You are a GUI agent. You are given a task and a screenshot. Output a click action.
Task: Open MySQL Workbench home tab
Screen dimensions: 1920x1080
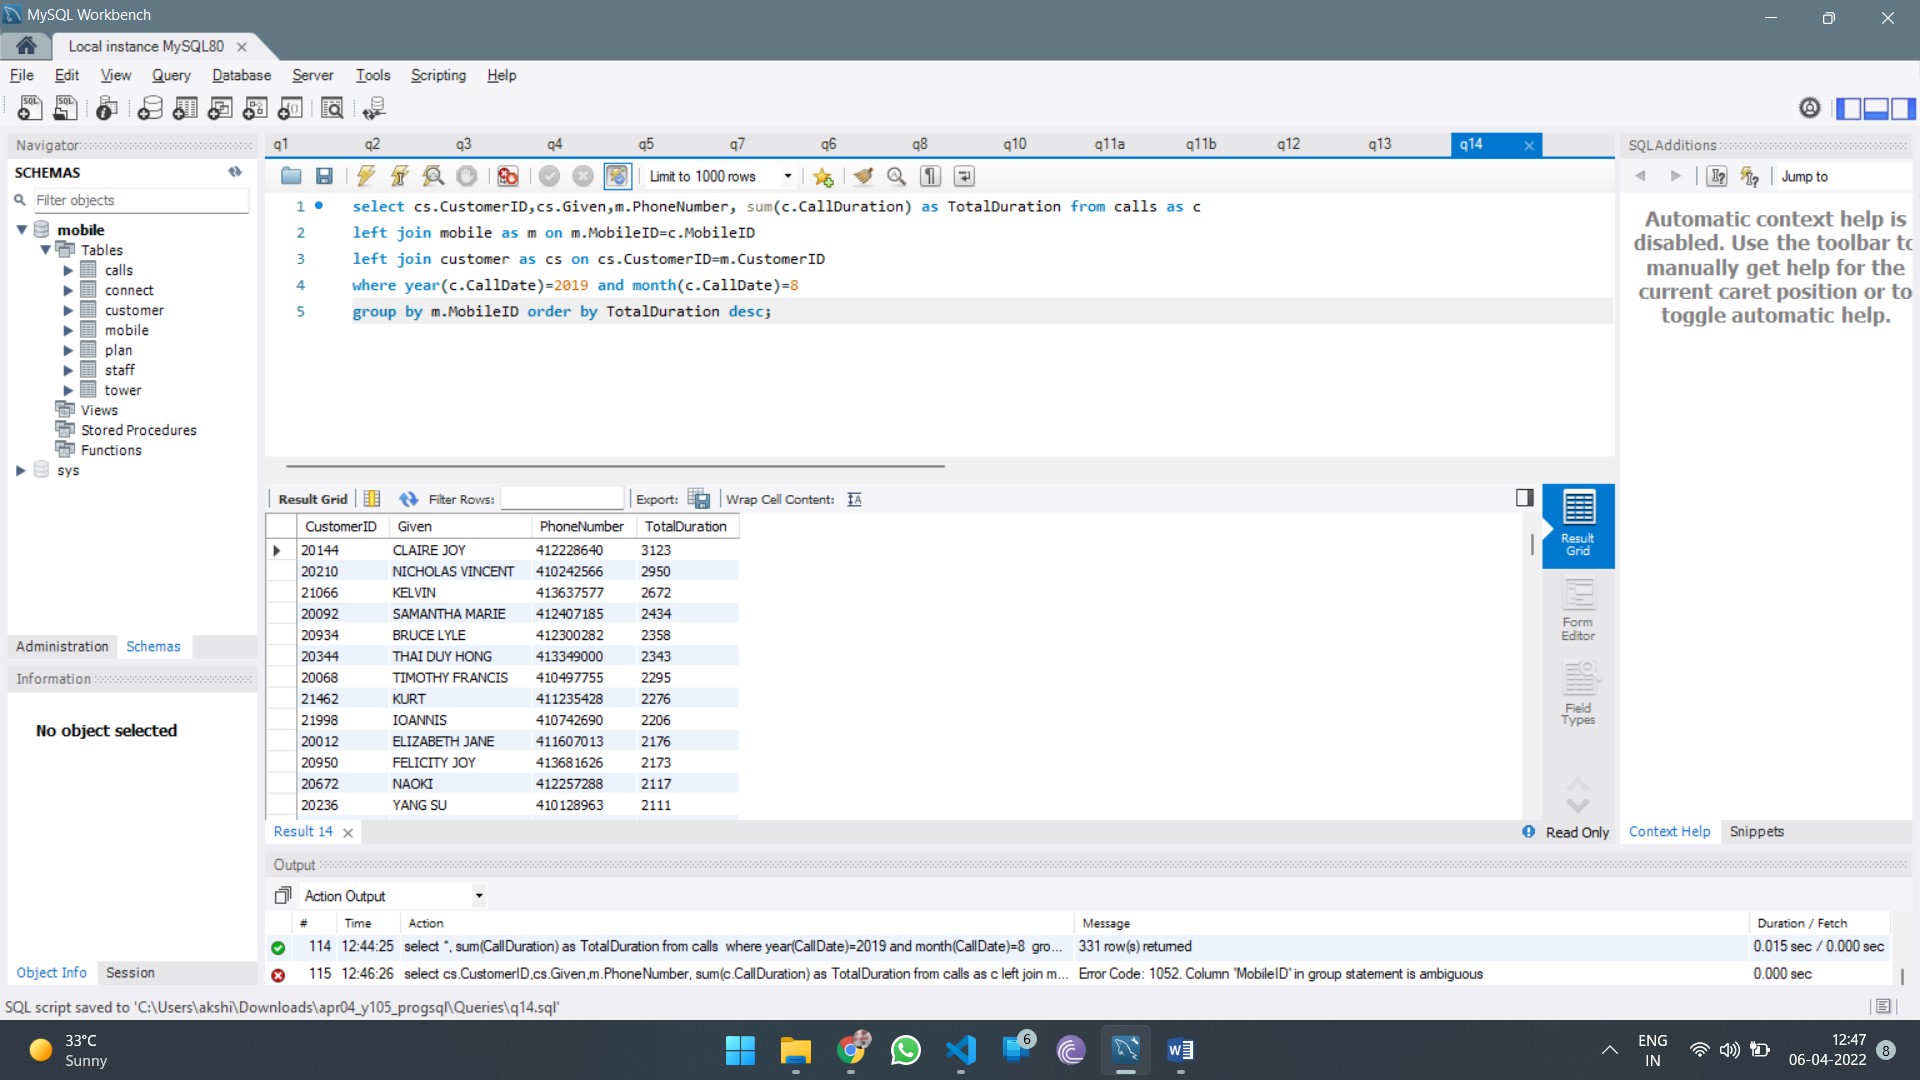click(26, 46)
